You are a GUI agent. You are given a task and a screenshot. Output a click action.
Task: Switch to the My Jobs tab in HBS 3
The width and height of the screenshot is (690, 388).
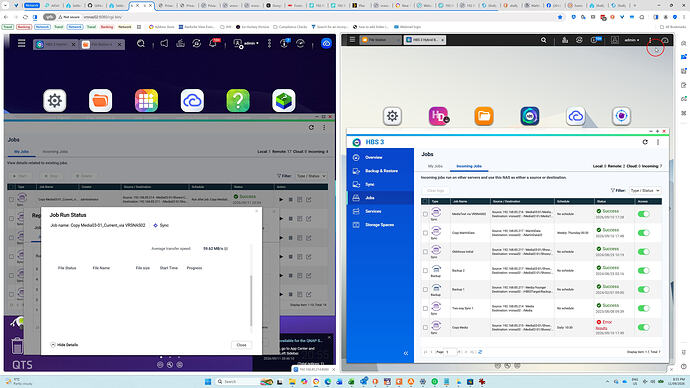pyautogui.click(x=435, y=166)
